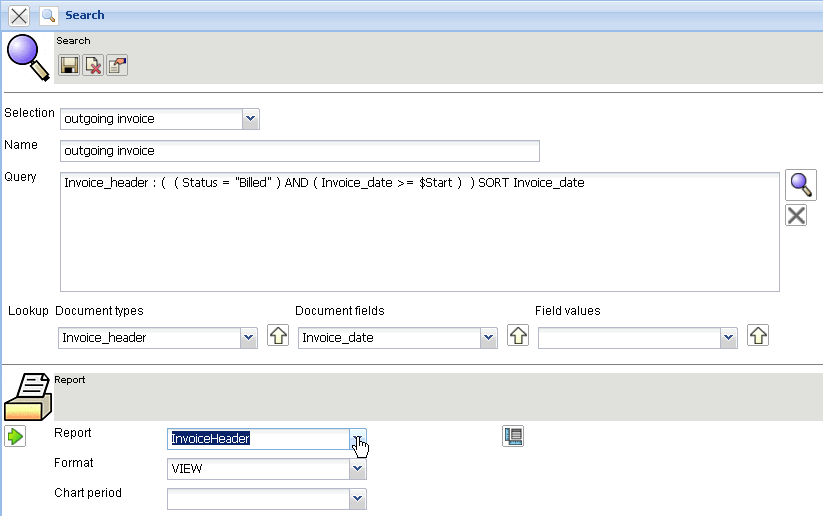Run the report with the green arrow

pos(15,436)
